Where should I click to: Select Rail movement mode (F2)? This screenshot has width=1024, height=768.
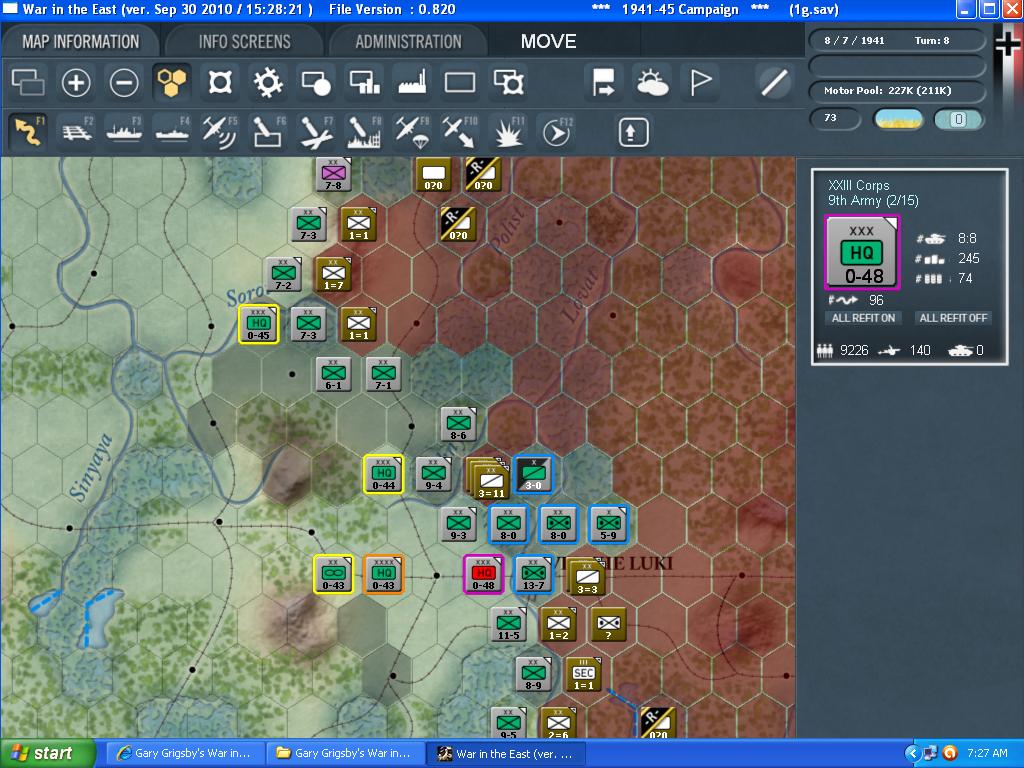click(76, 131)
